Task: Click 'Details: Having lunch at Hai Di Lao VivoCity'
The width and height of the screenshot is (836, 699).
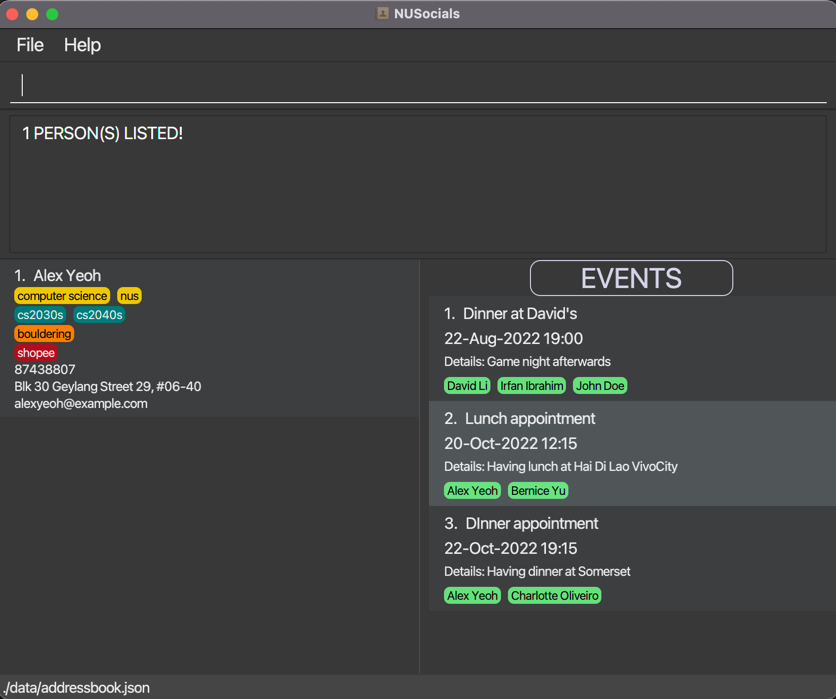Action: pyautogui.click(x=561, y=467)
